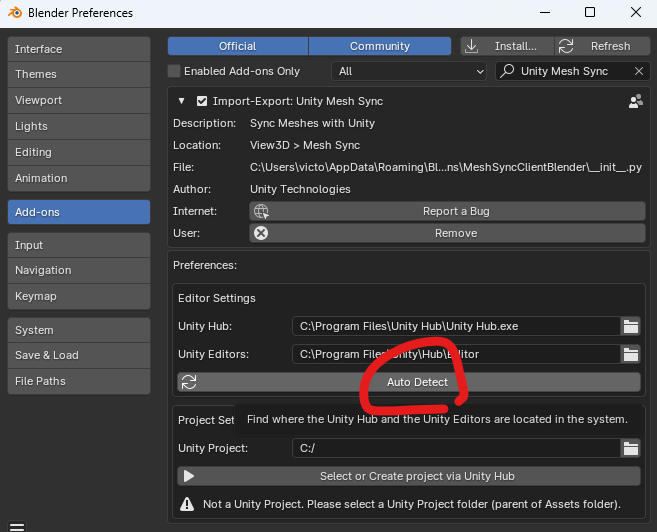The width and height of the screenshot is (657, 532).
Task: Browse folder icon for Unity Project path
Action: pos(631,448)
